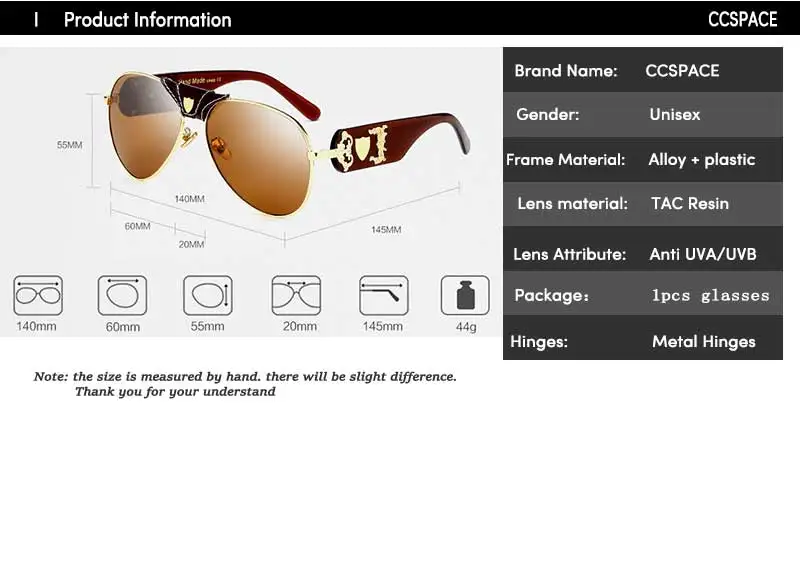Click the weight icon above 44g
Screen dimensions: 800x564
click(x=465, y=296)
